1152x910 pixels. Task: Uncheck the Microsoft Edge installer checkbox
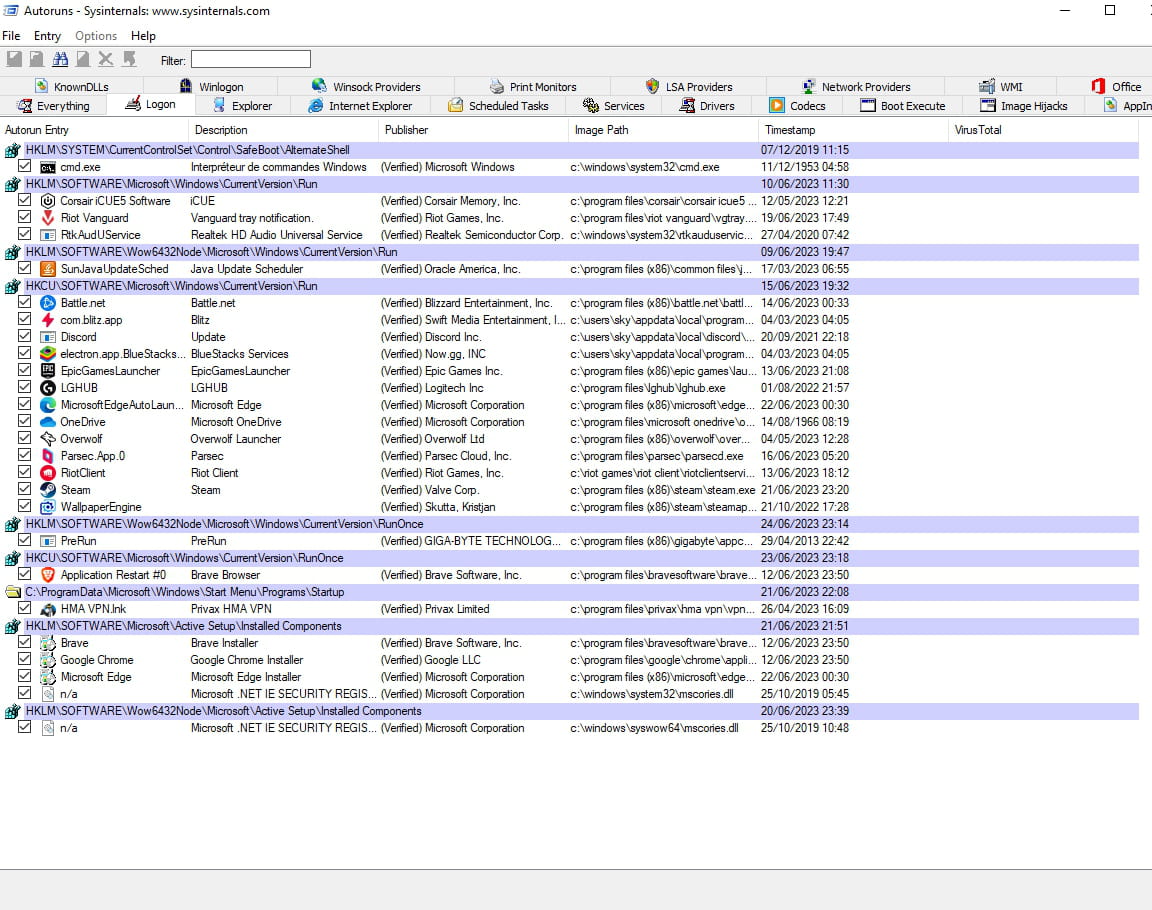tap(24, 676)
